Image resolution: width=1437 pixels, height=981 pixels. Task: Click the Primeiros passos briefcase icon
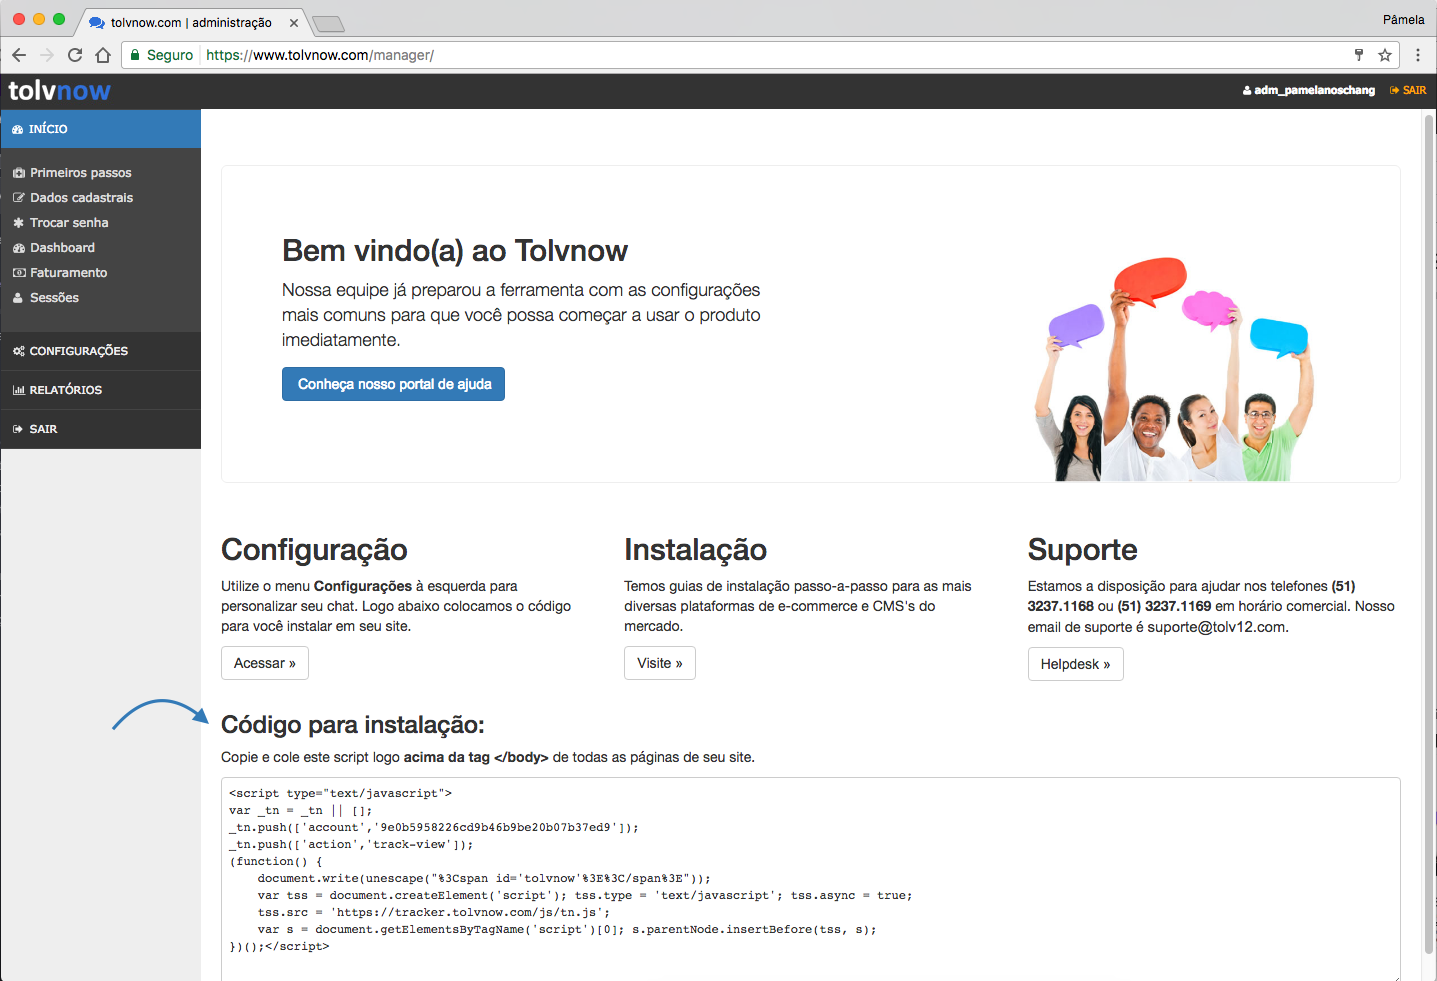19,173
